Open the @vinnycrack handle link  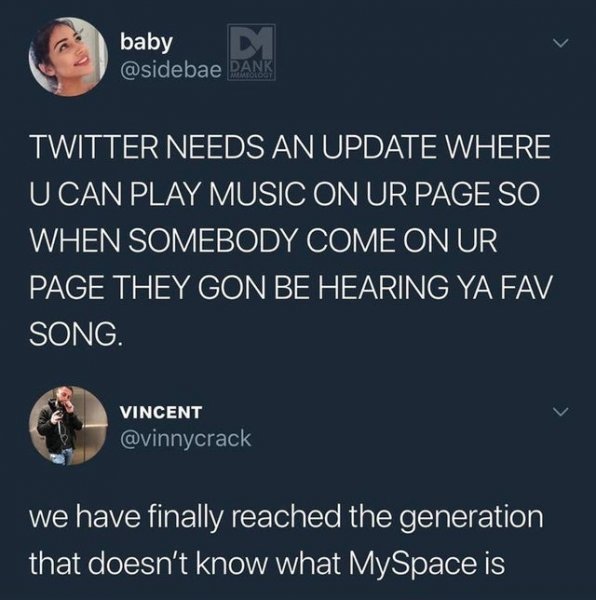[186, 439]
